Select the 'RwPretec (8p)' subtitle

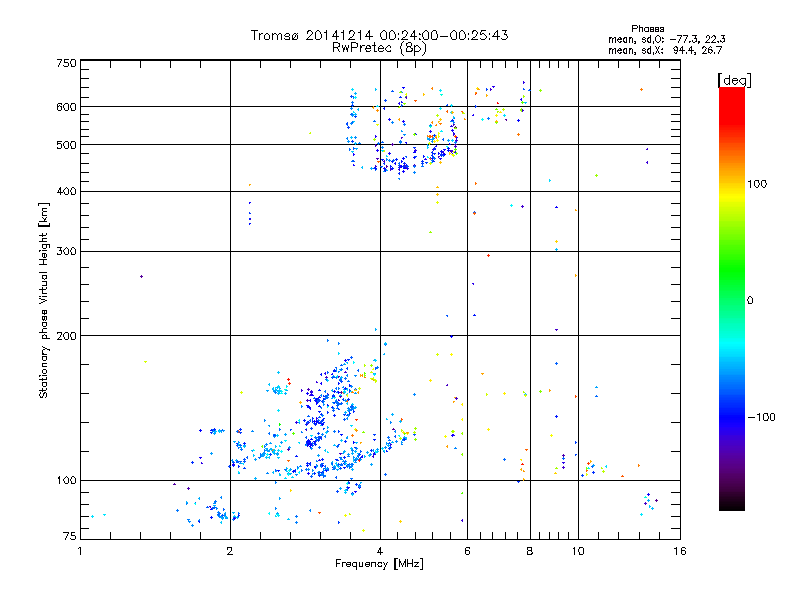click(x=379, y=48)
